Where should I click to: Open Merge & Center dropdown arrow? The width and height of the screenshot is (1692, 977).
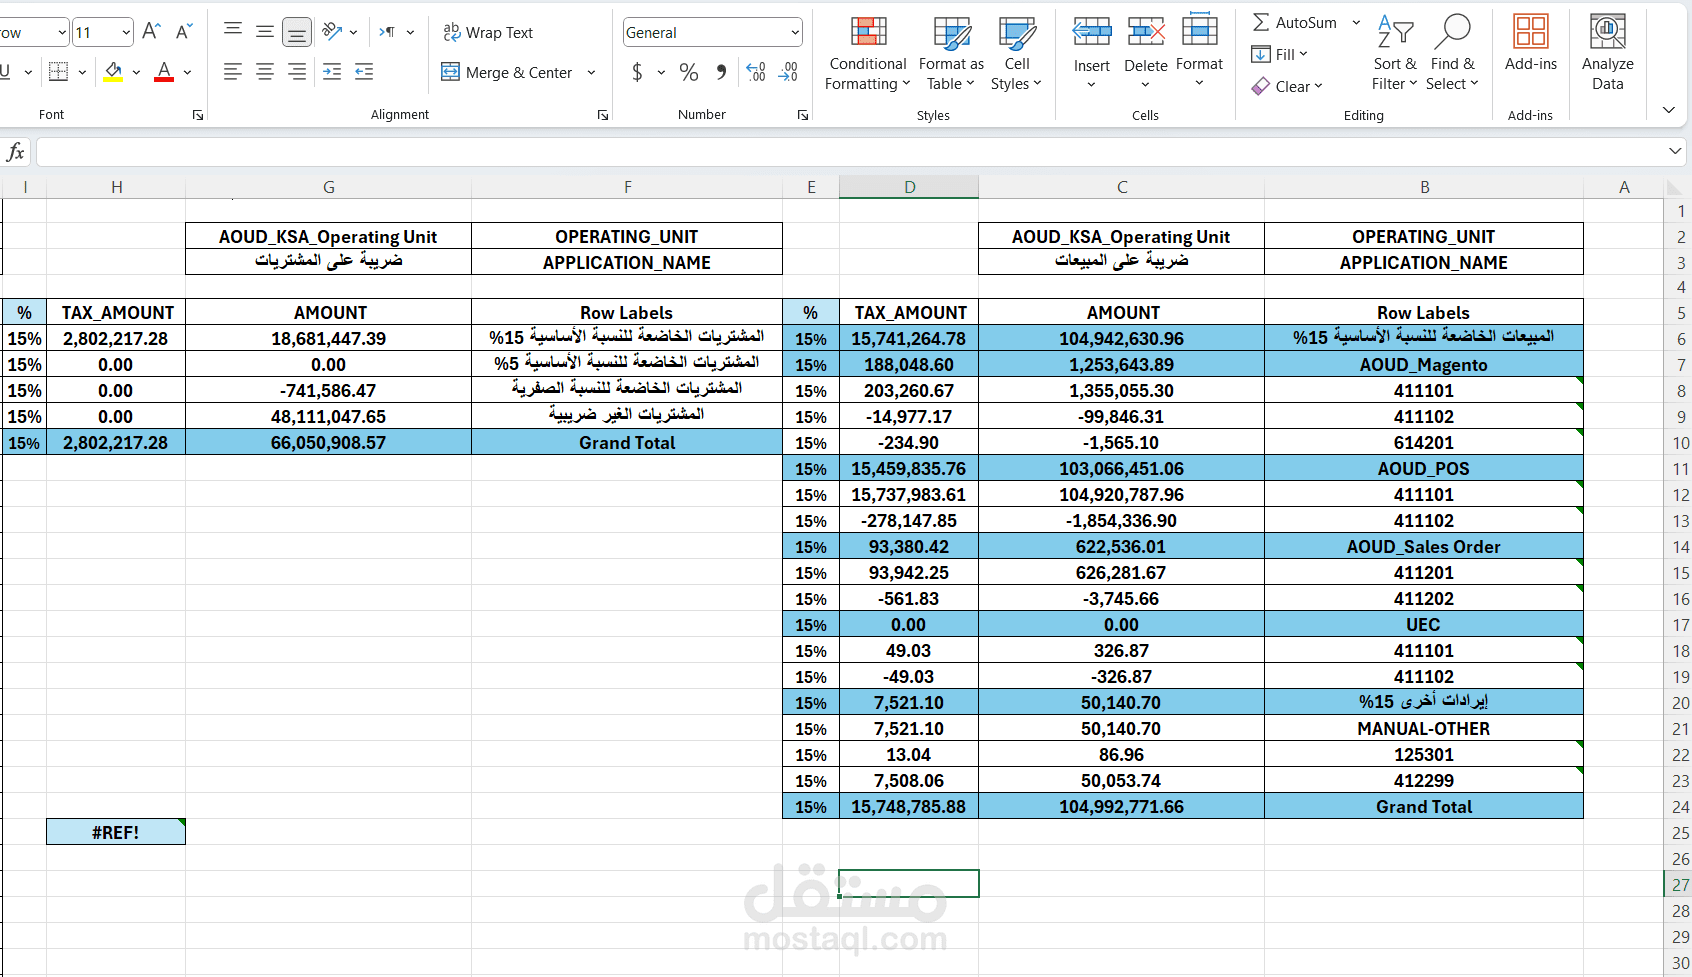(x=592, y=72)
